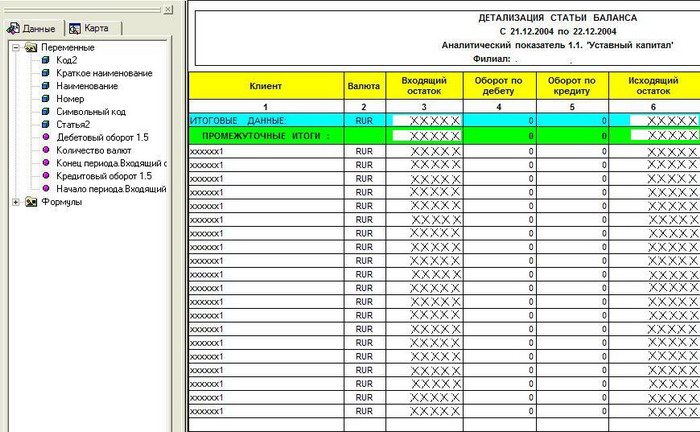The image size is (700, 432).
Task: Click credit turnover 0 in ПРОМЕЖУТОЧНЫЕ ИТОГИ row
Action: [x=604, y=136]
